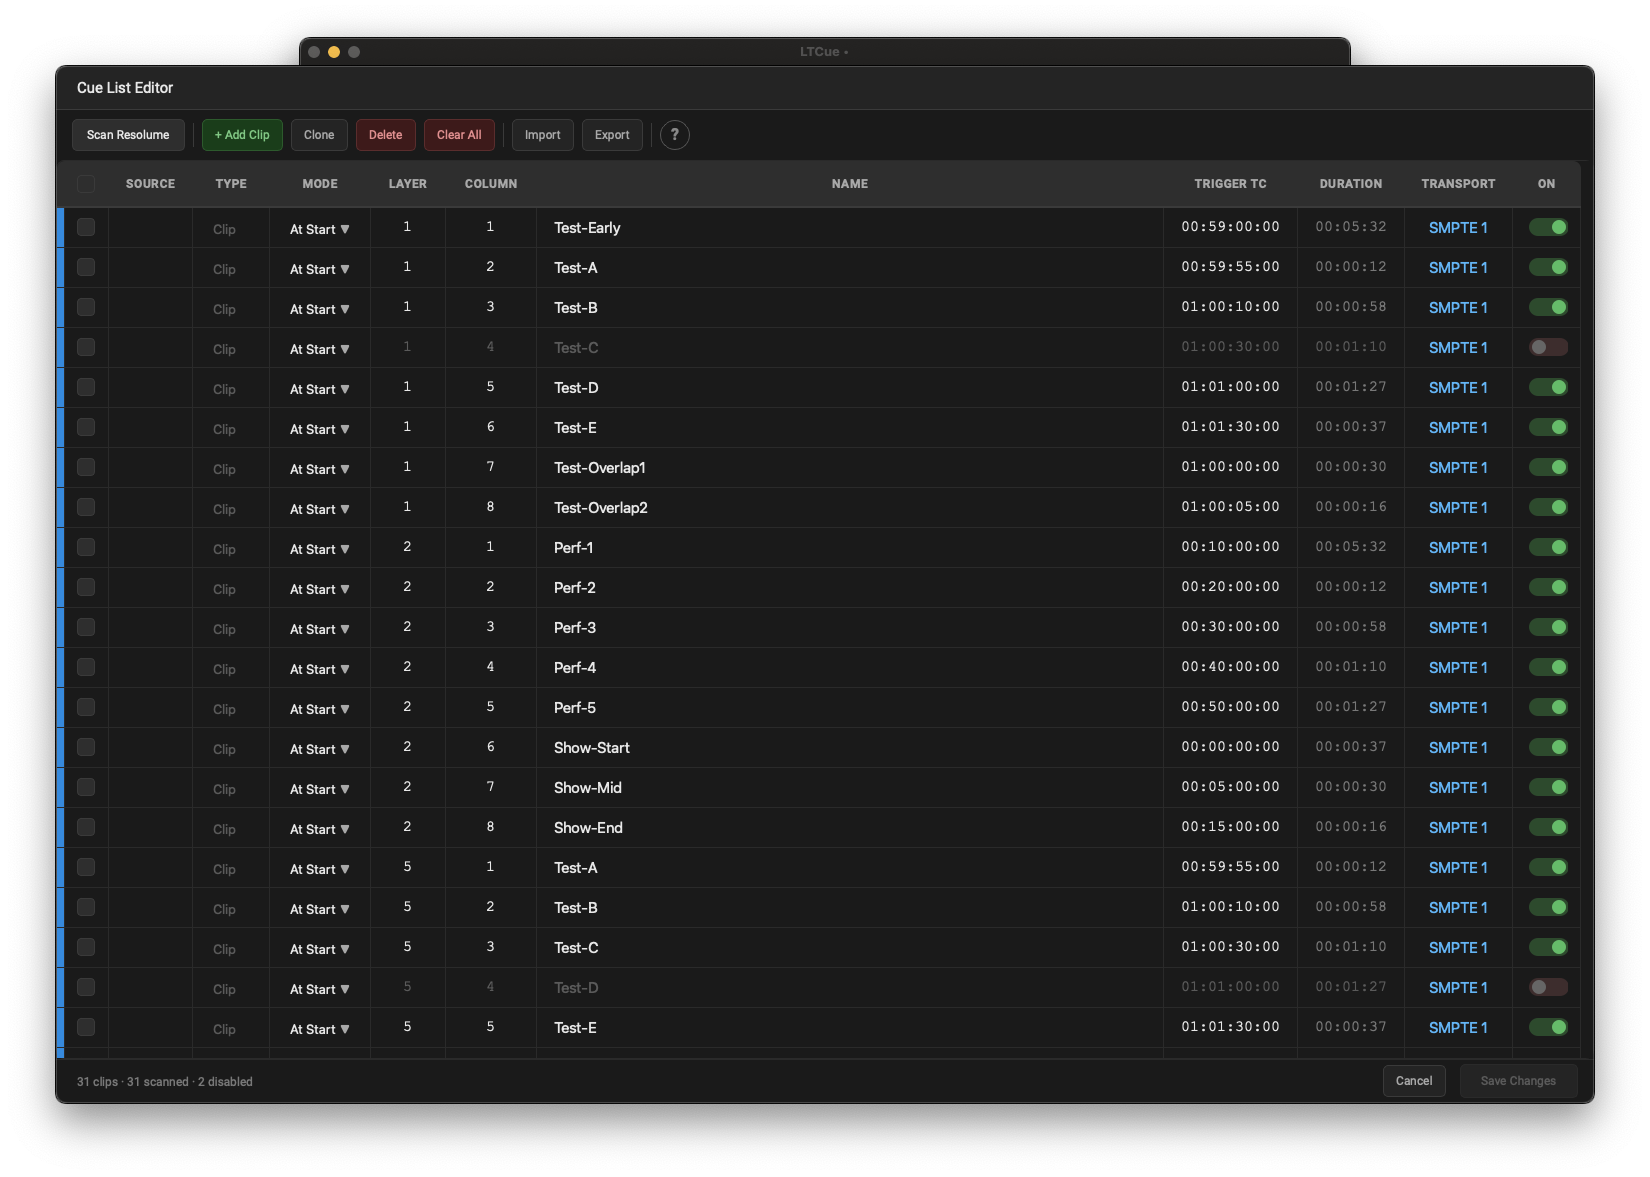Disable the Test-Early clip toggle

tap(1549, 227)
